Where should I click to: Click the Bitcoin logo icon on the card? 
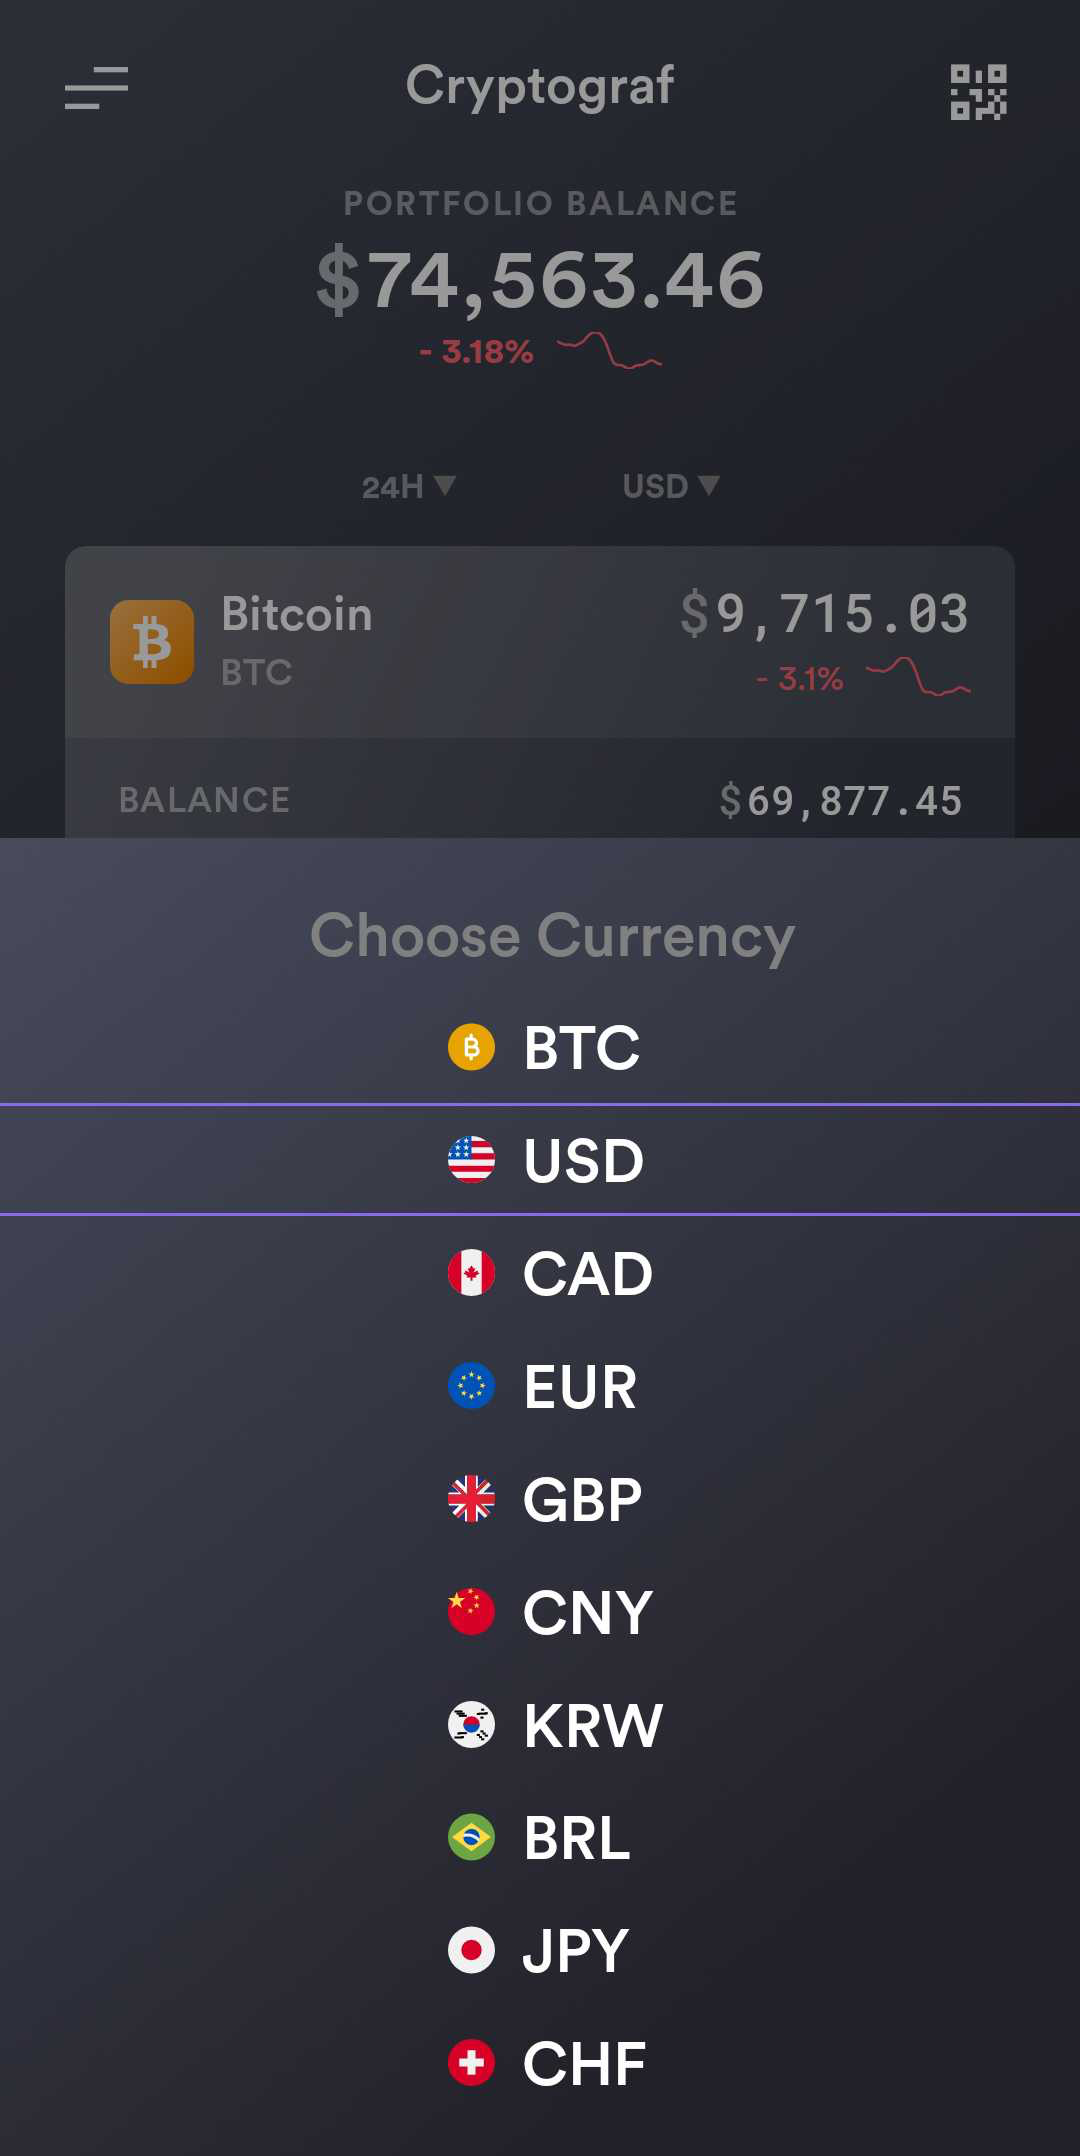[x=152, y=643]
